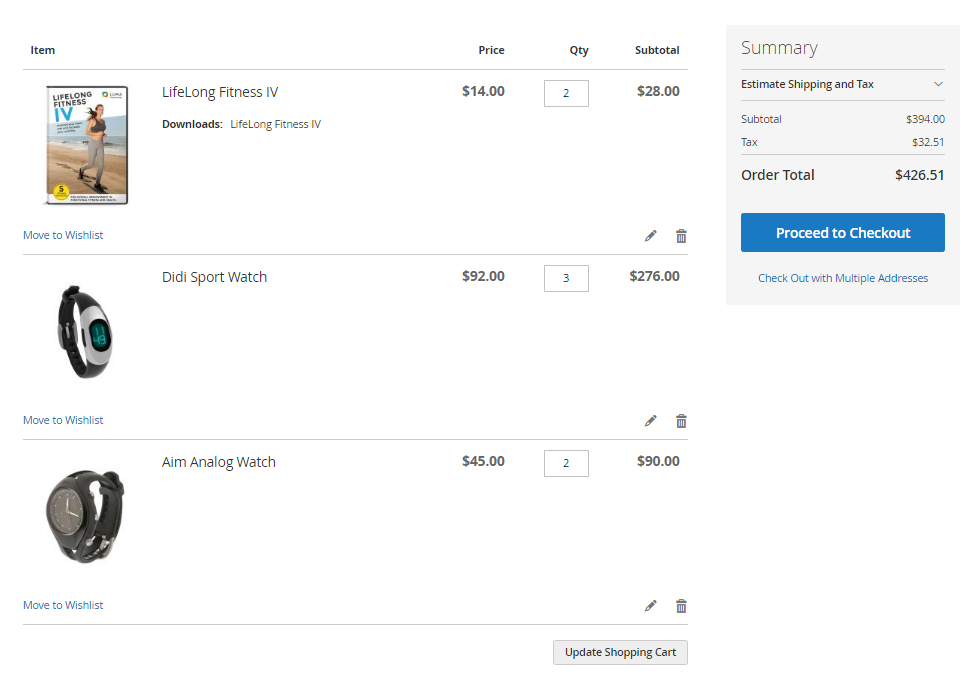Move LifeLong Fitness IV to Wishlist
961x674 pixels.
63,236
